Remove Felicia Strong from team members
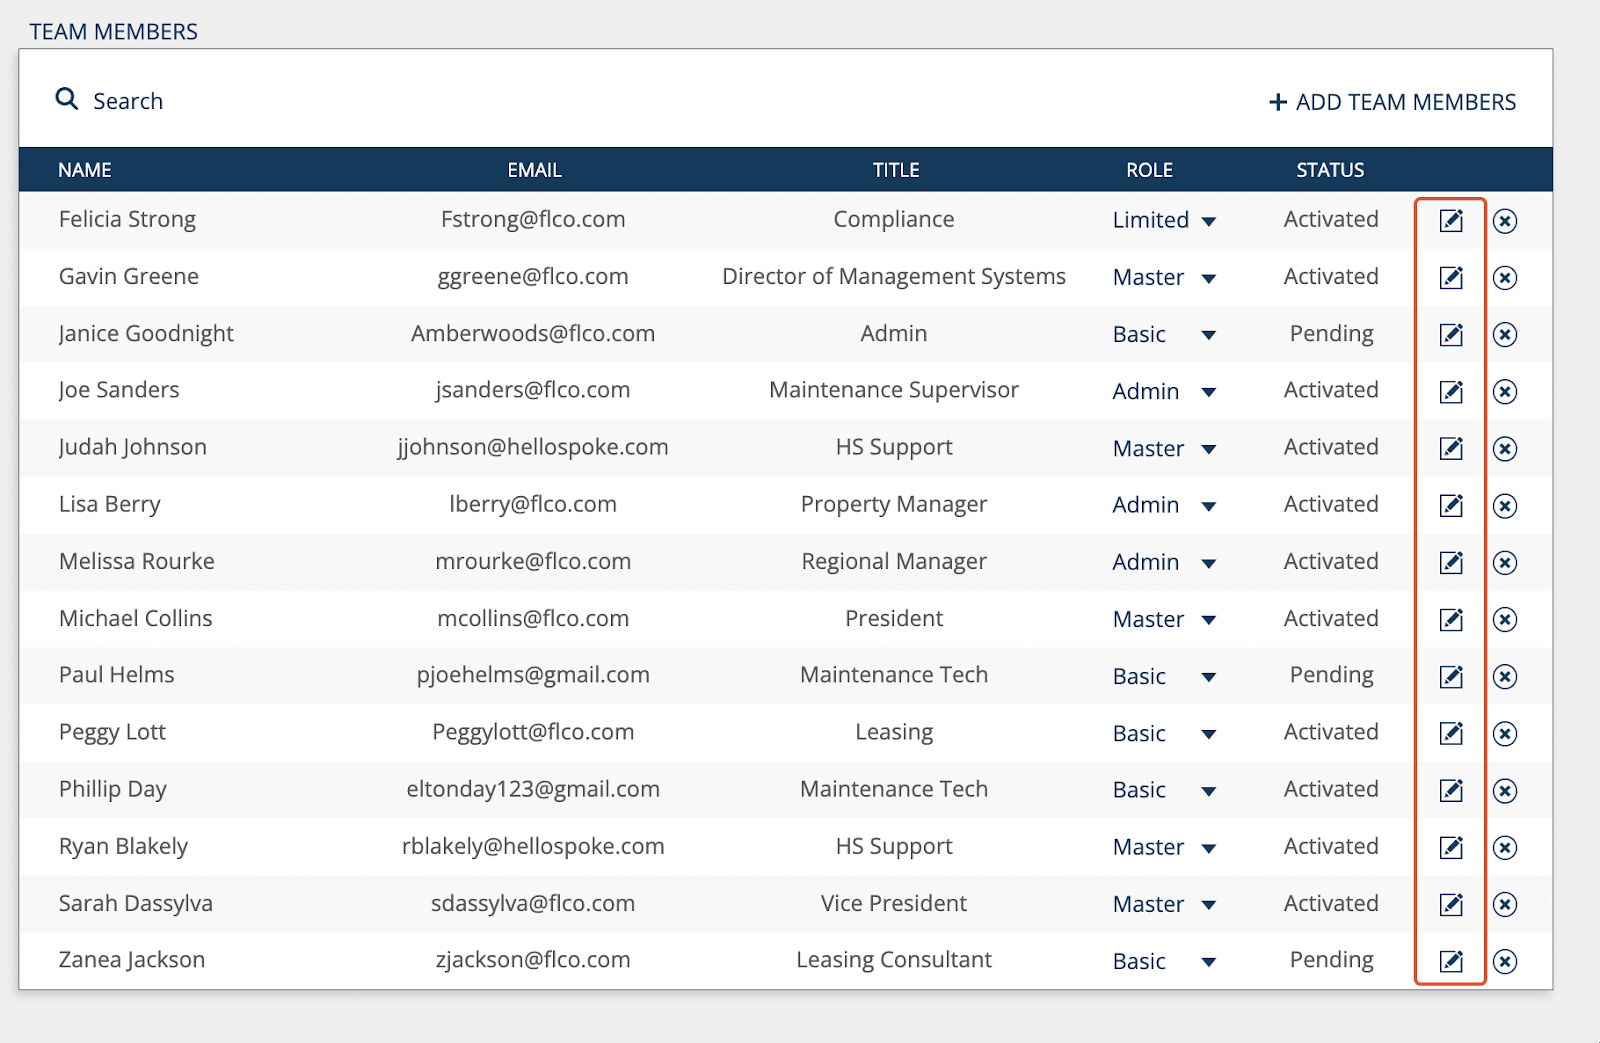1600x1043 pixels. [x=1505, y=220]
